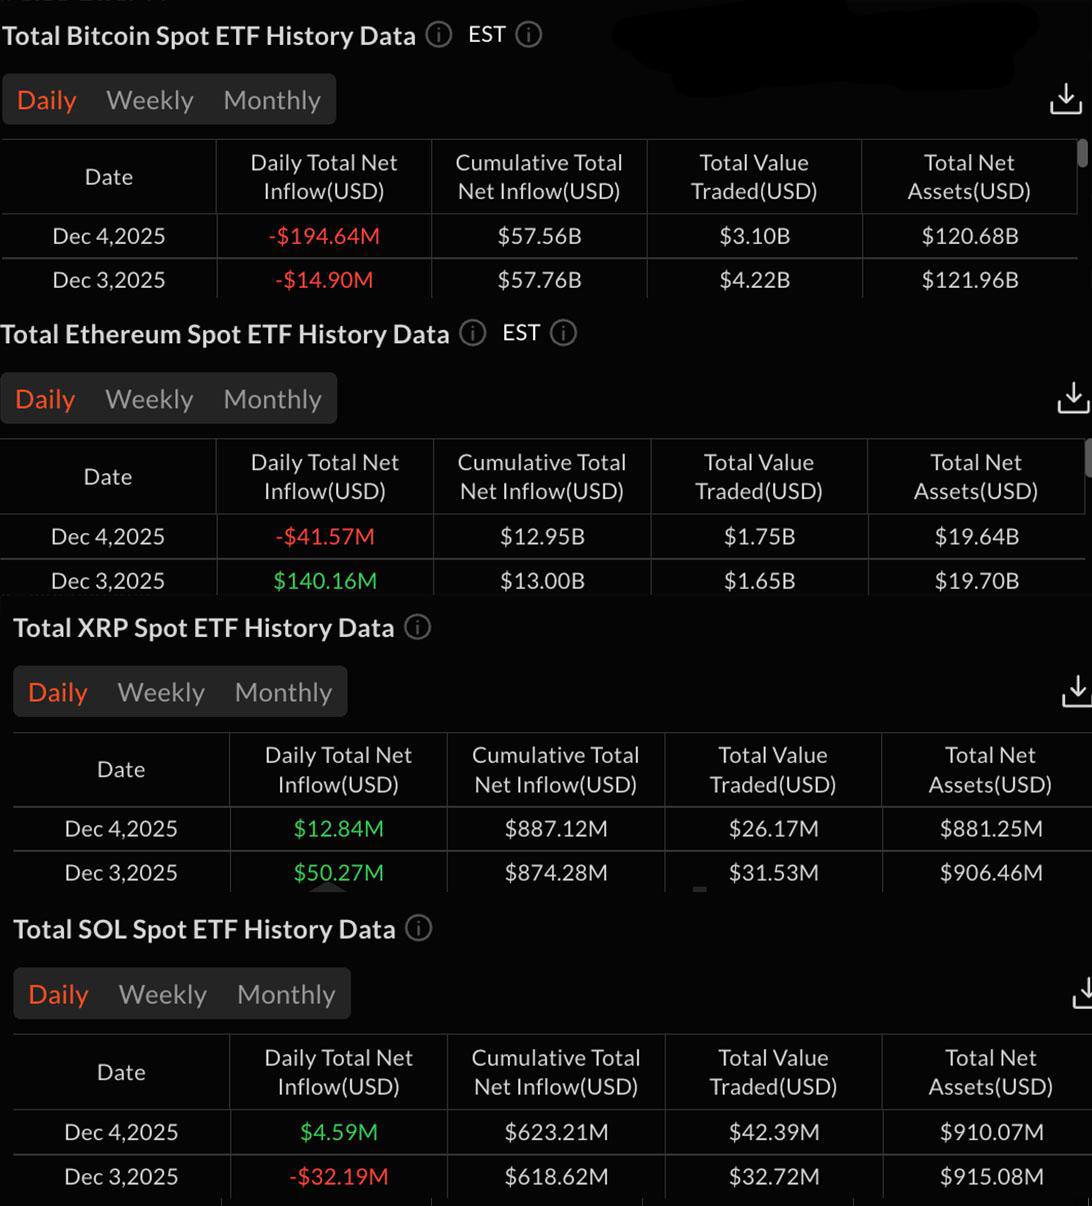Open info icon beside SOL Spot ETF title
The width and height of the screenshot is (1092, 1206).
(418, 928)
